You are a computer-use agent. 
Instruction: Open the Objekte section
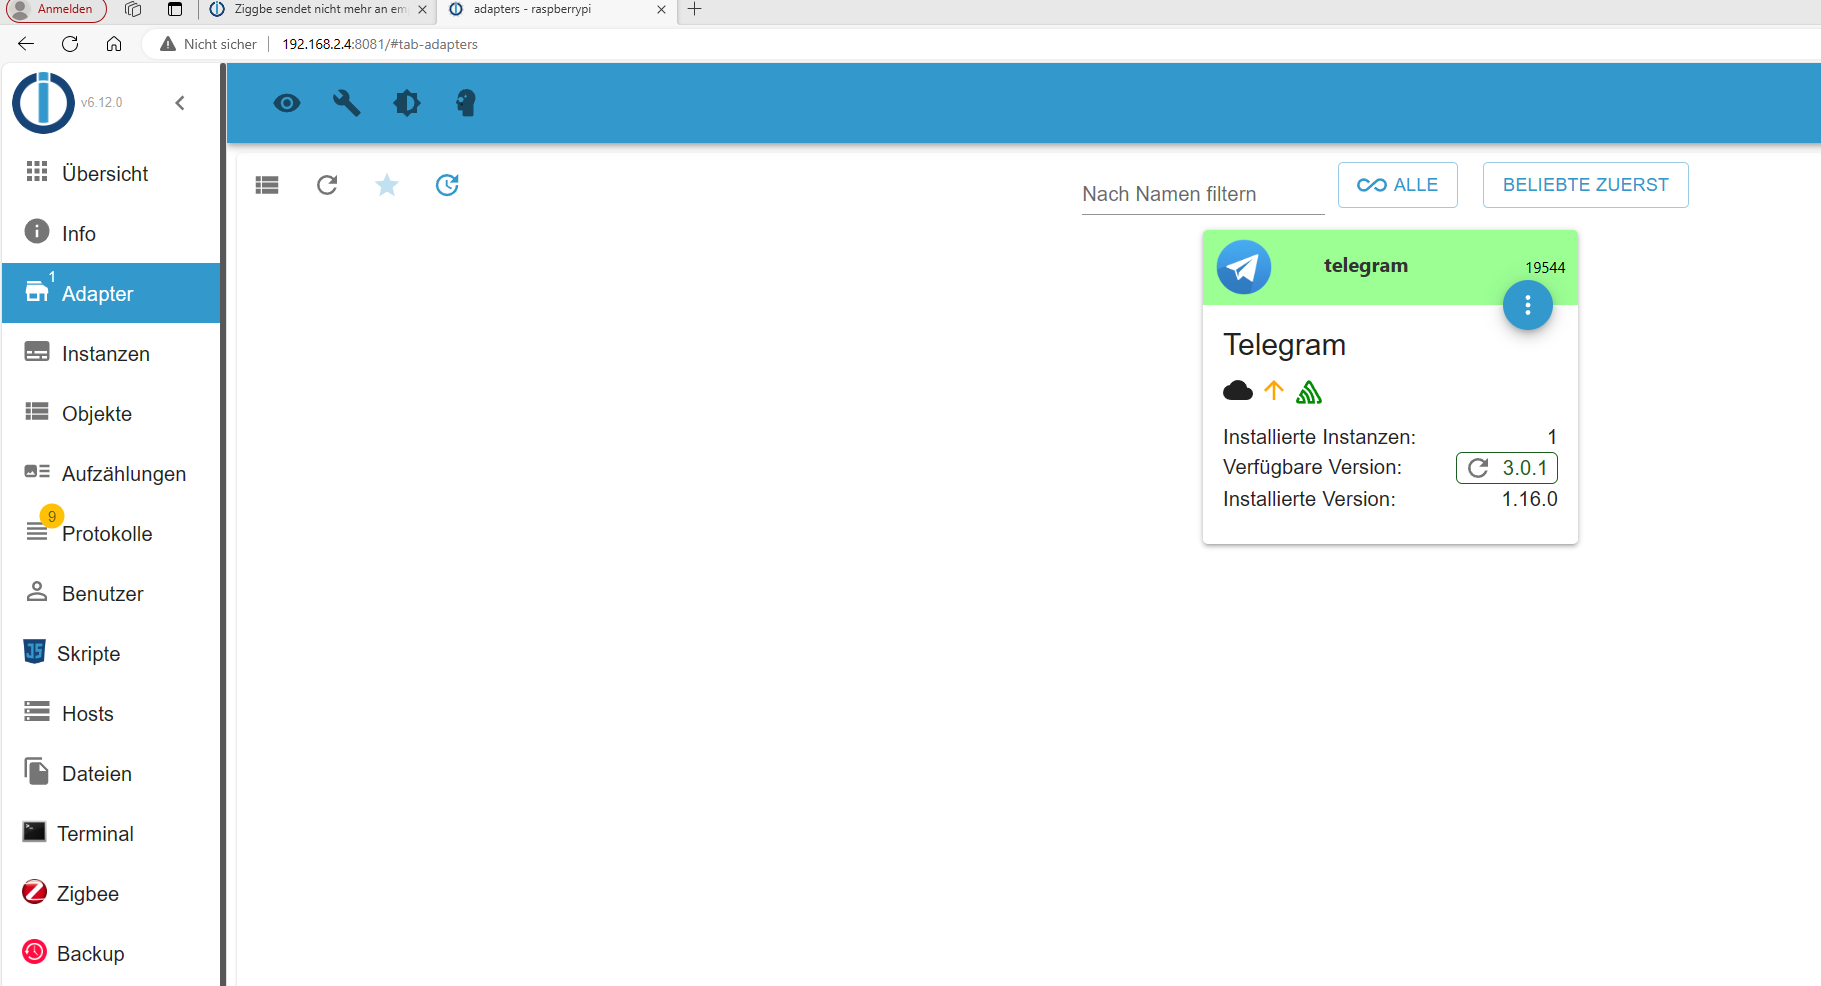(111, 413)
